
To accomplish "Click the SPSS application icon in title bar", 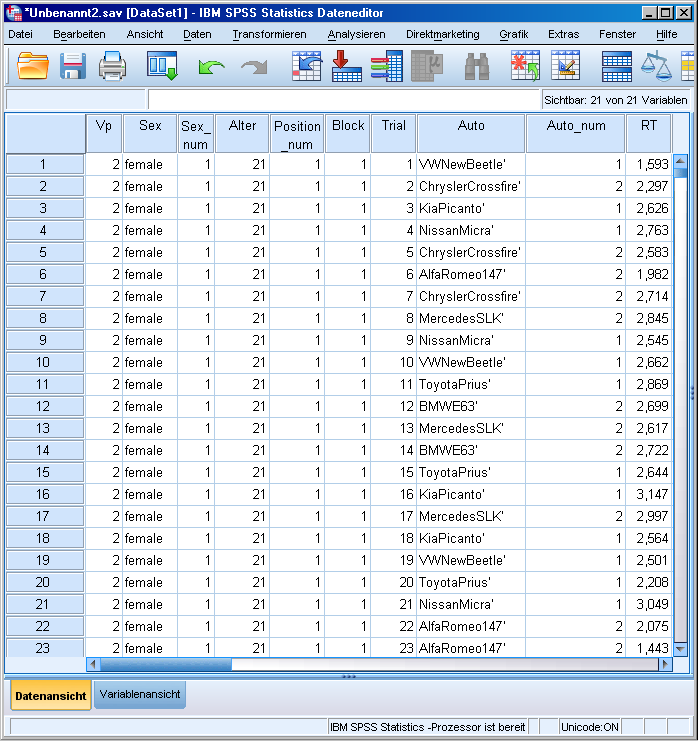I will (x=14, y=12).
